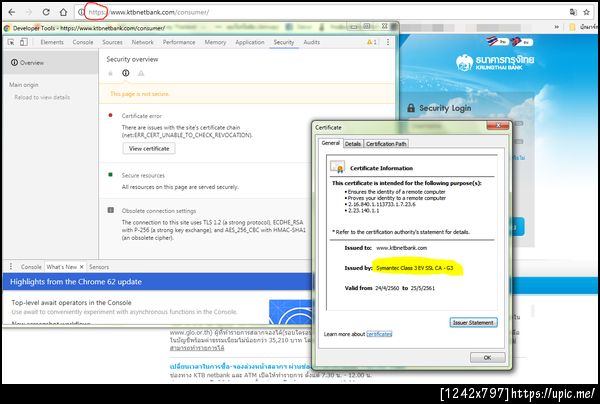The width and height of the screenshot is (600, 404).
Task: Open the Memory tab in DevTools
Action: click(215, 42)
